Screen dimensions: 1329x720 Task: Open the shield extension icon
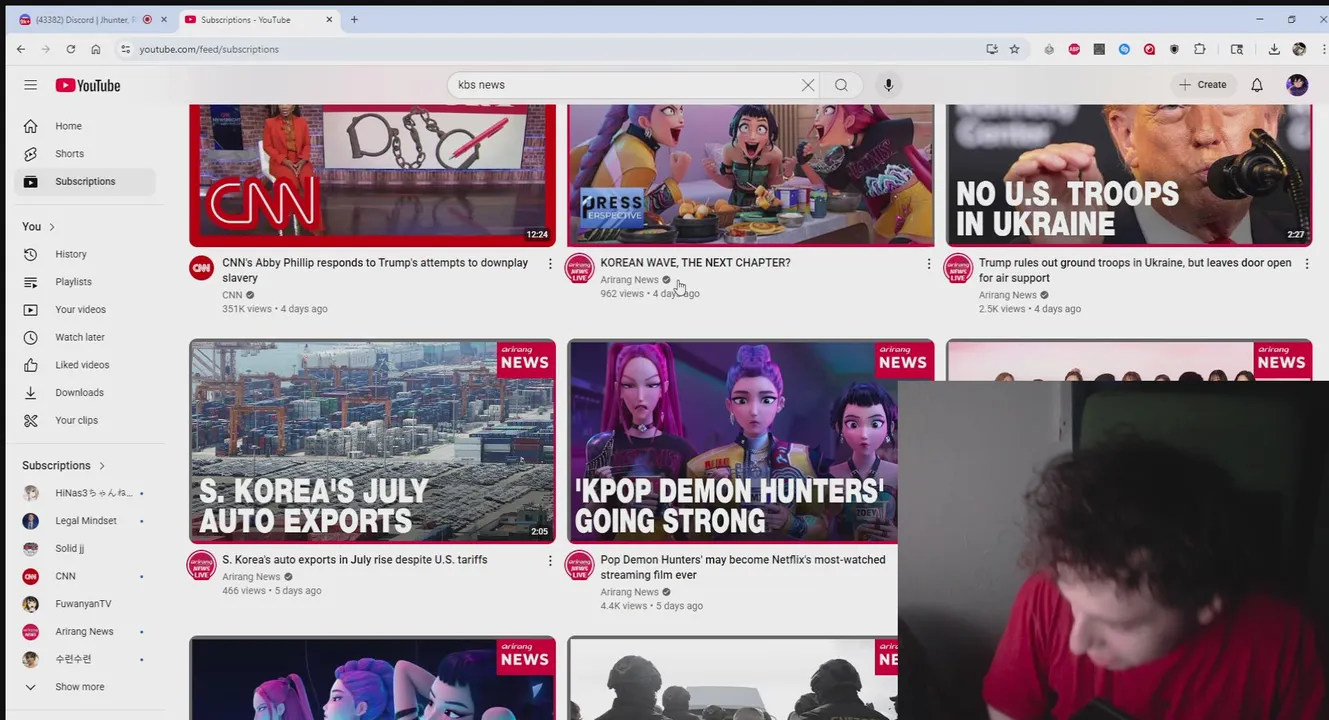[x=1174, y=49]
